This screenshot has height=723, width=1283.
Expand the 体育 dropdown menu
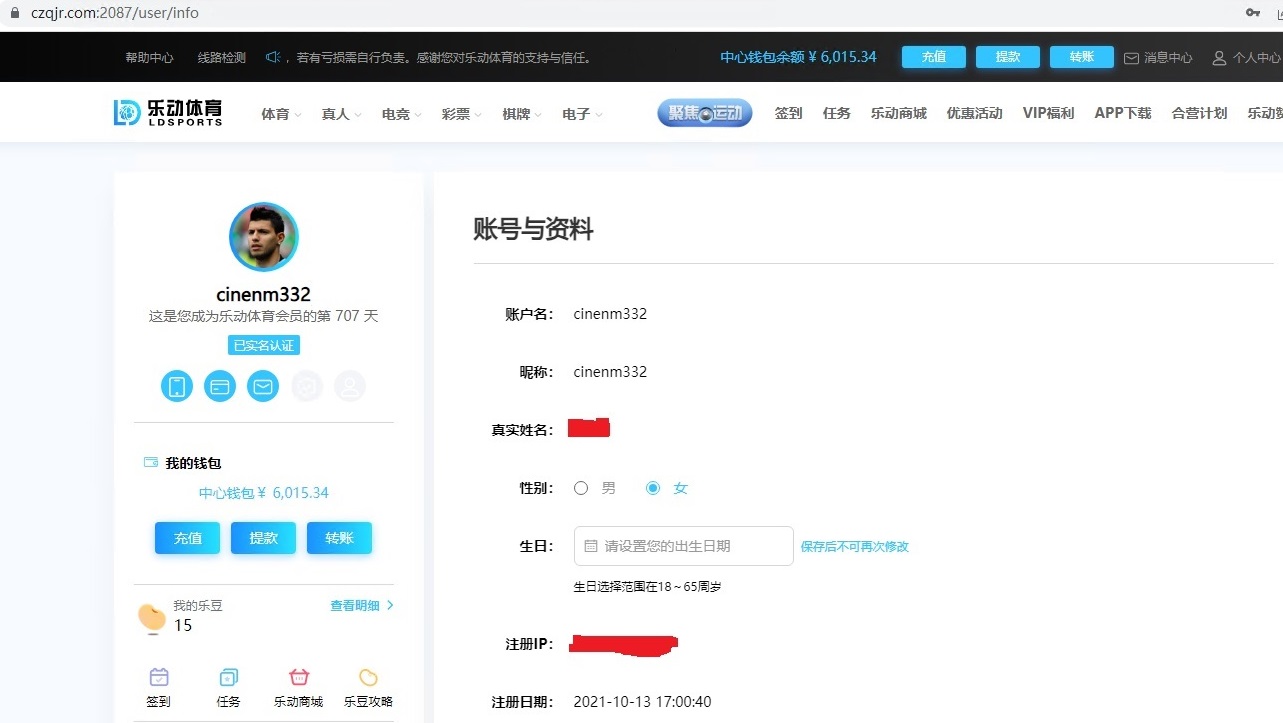pyautogui.click(x=281, y=114)
